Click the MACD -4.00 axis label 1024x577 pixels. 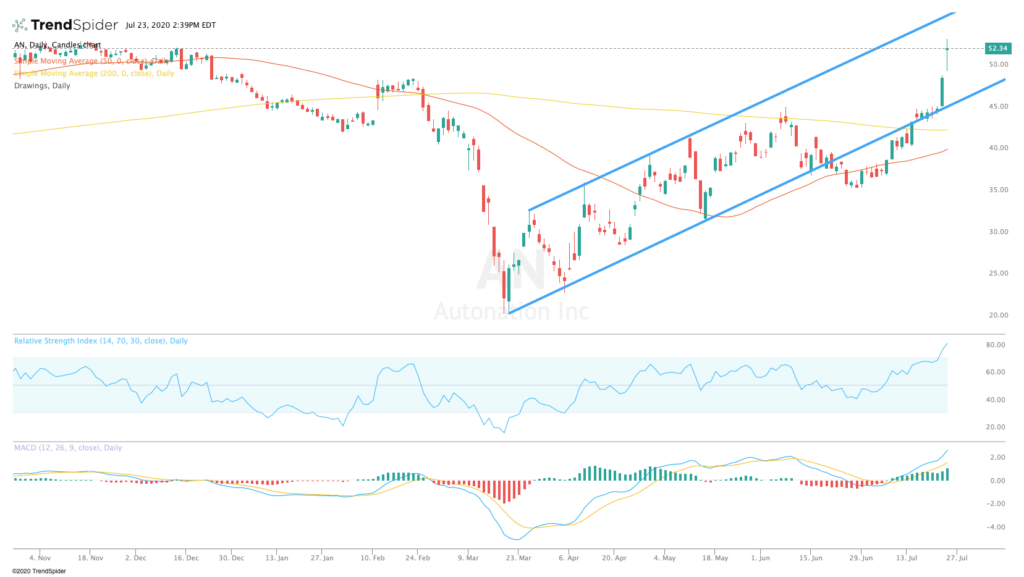(x=996, y=527)
